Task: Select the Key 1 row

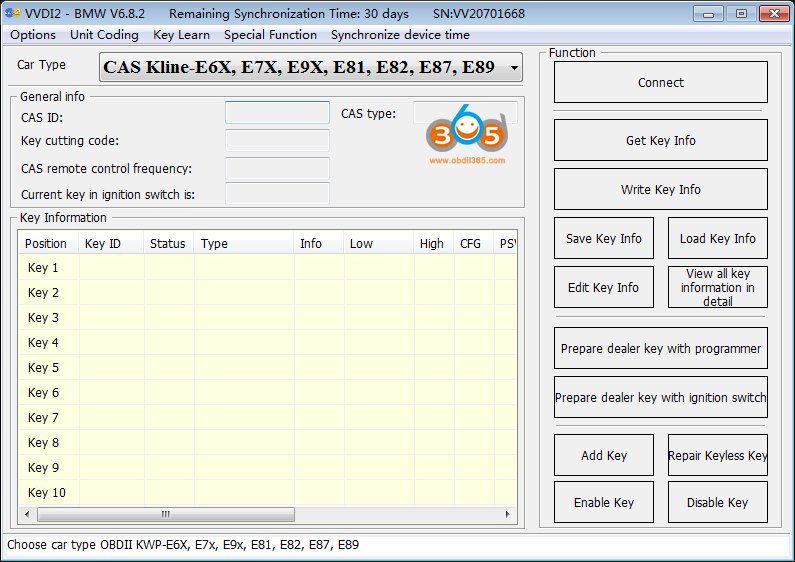Action: (x=267, y=267)
